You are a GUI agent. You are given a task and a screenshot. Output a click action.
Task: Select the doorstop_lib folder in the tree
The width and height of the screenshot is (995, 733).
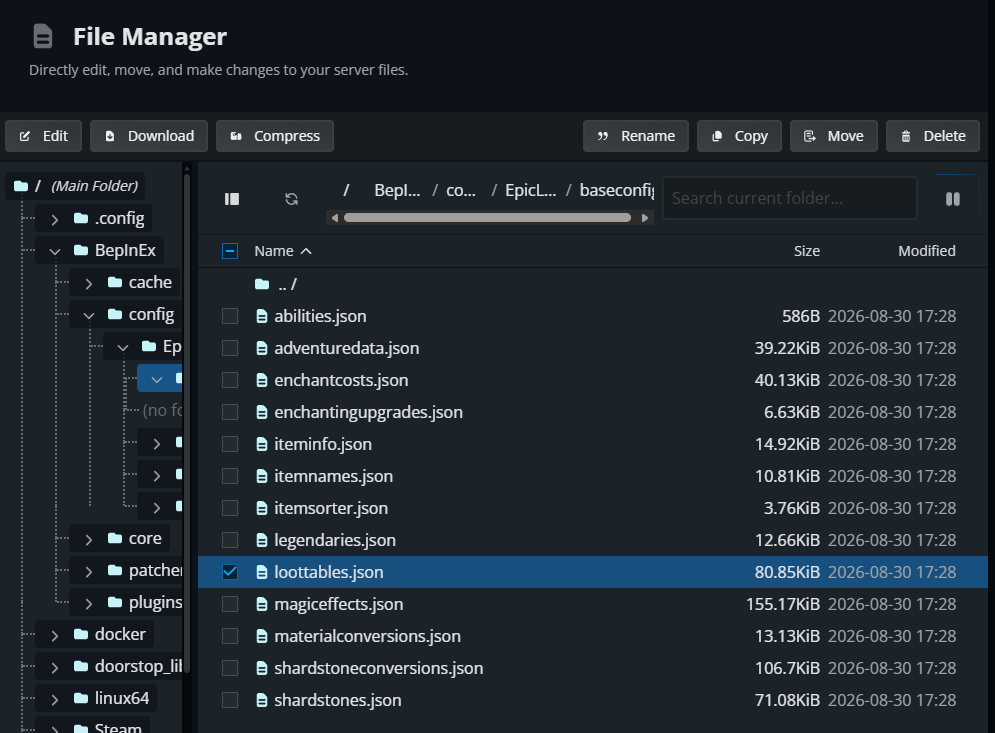click(x=138, y=666)
